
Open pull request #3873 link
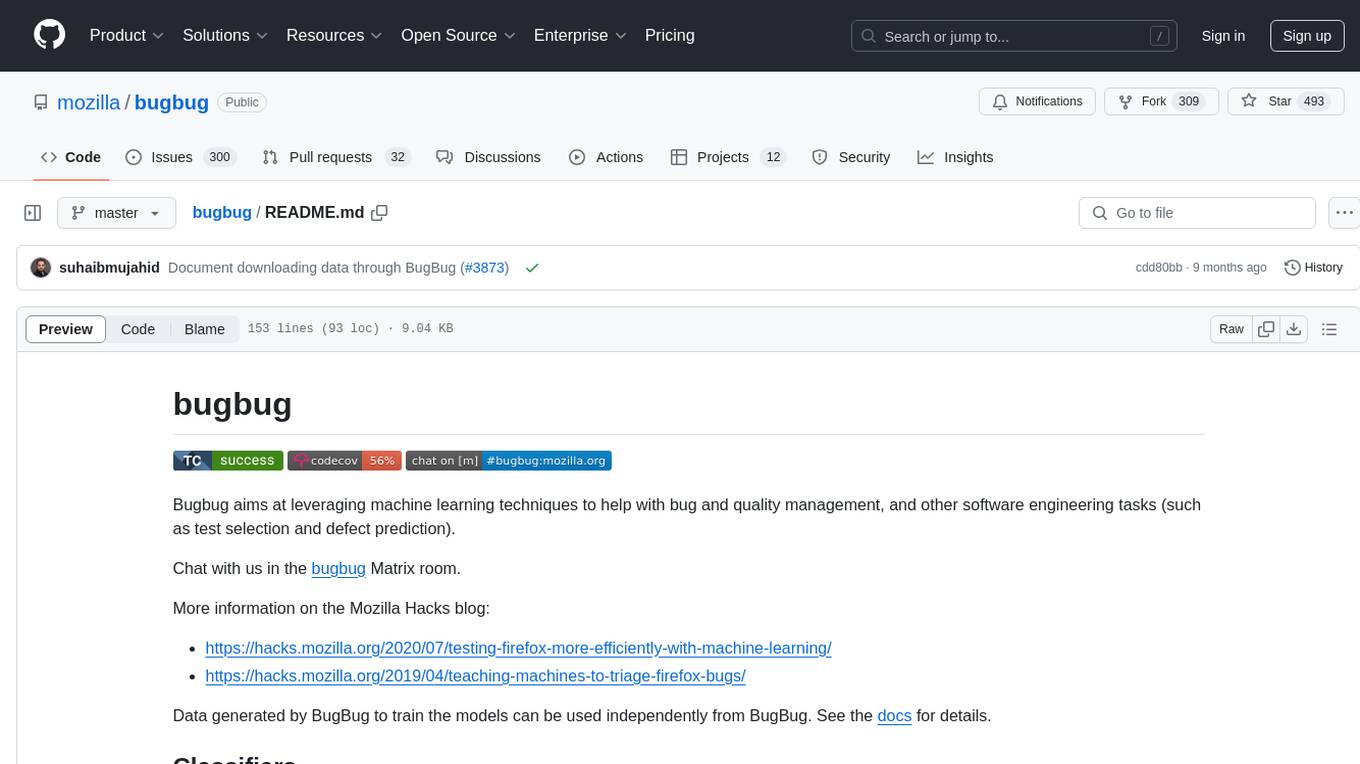pyautogui.click(x=484, y=268)
